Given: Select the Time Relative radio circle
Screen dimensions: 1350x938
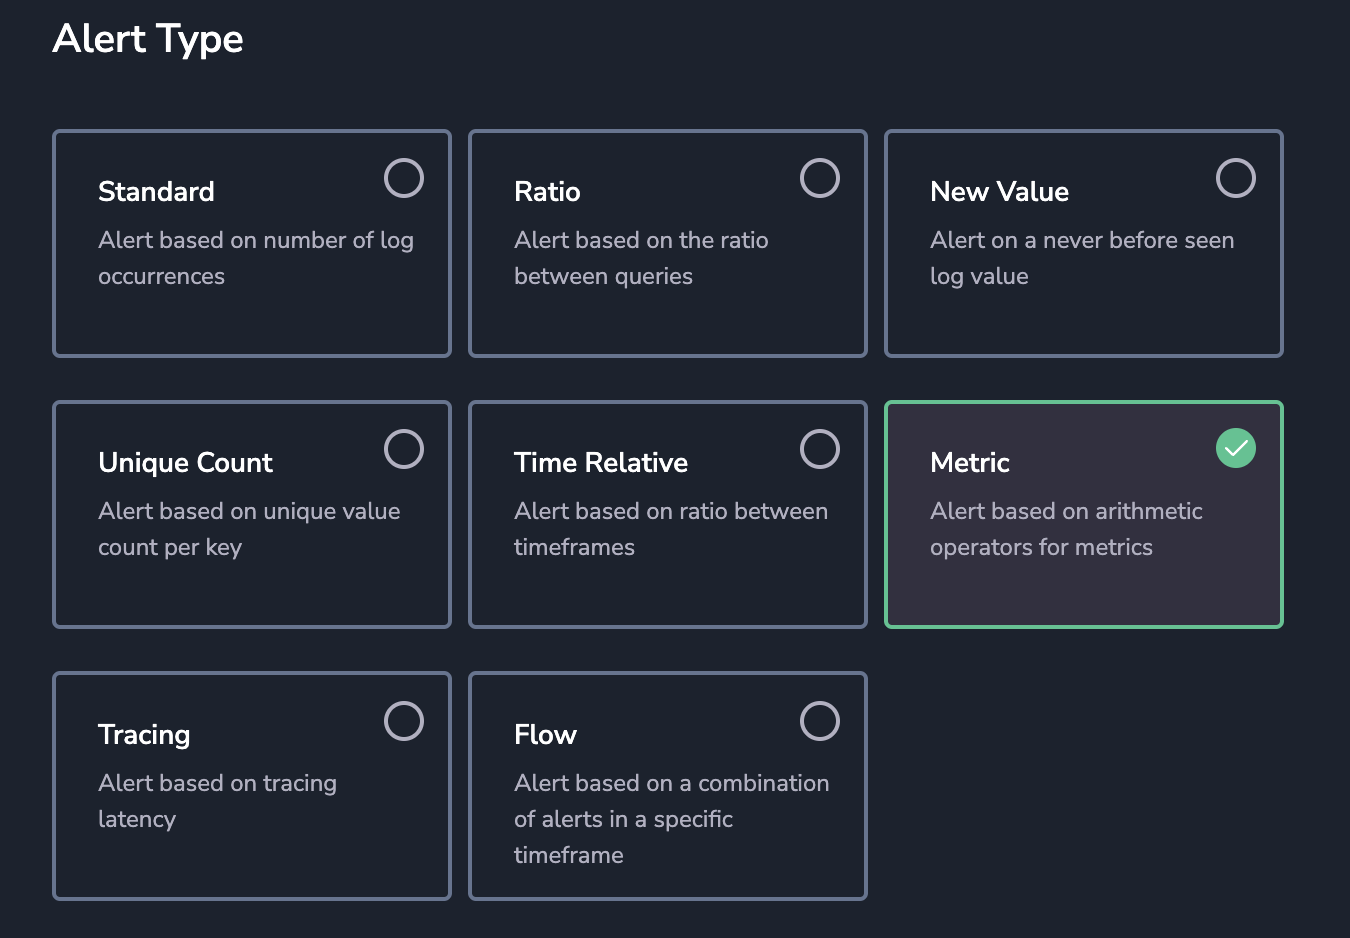Looking at the screenshot, I should (820, 450).
